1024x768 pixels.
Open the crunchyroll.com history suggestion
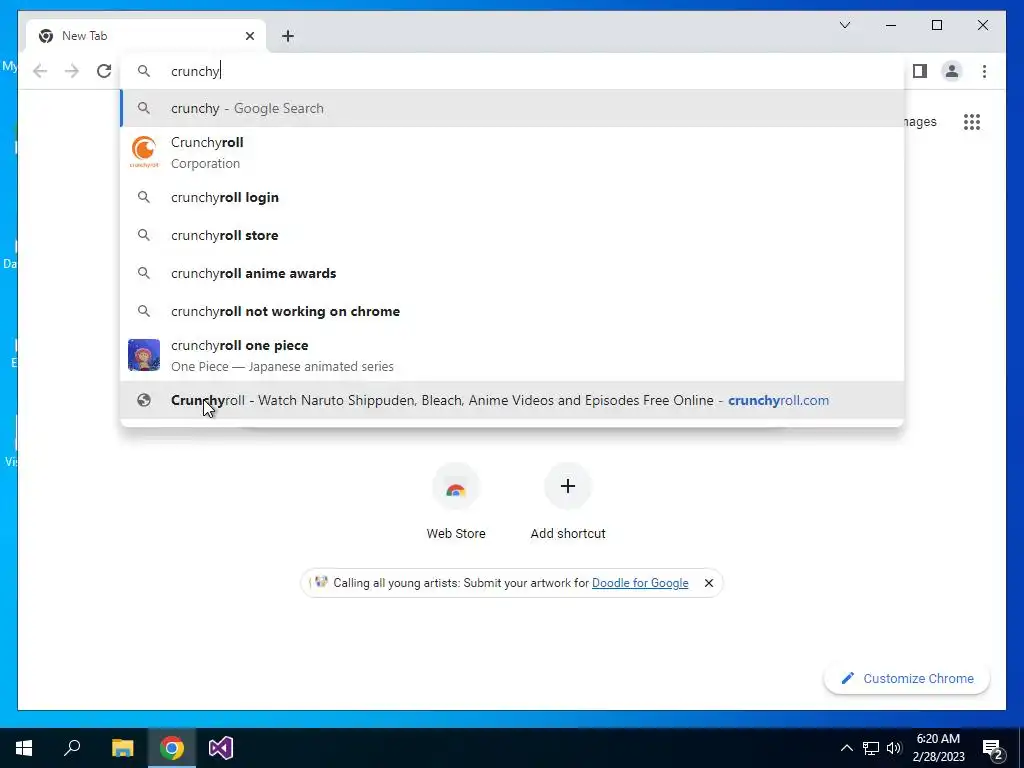point(513,400)
